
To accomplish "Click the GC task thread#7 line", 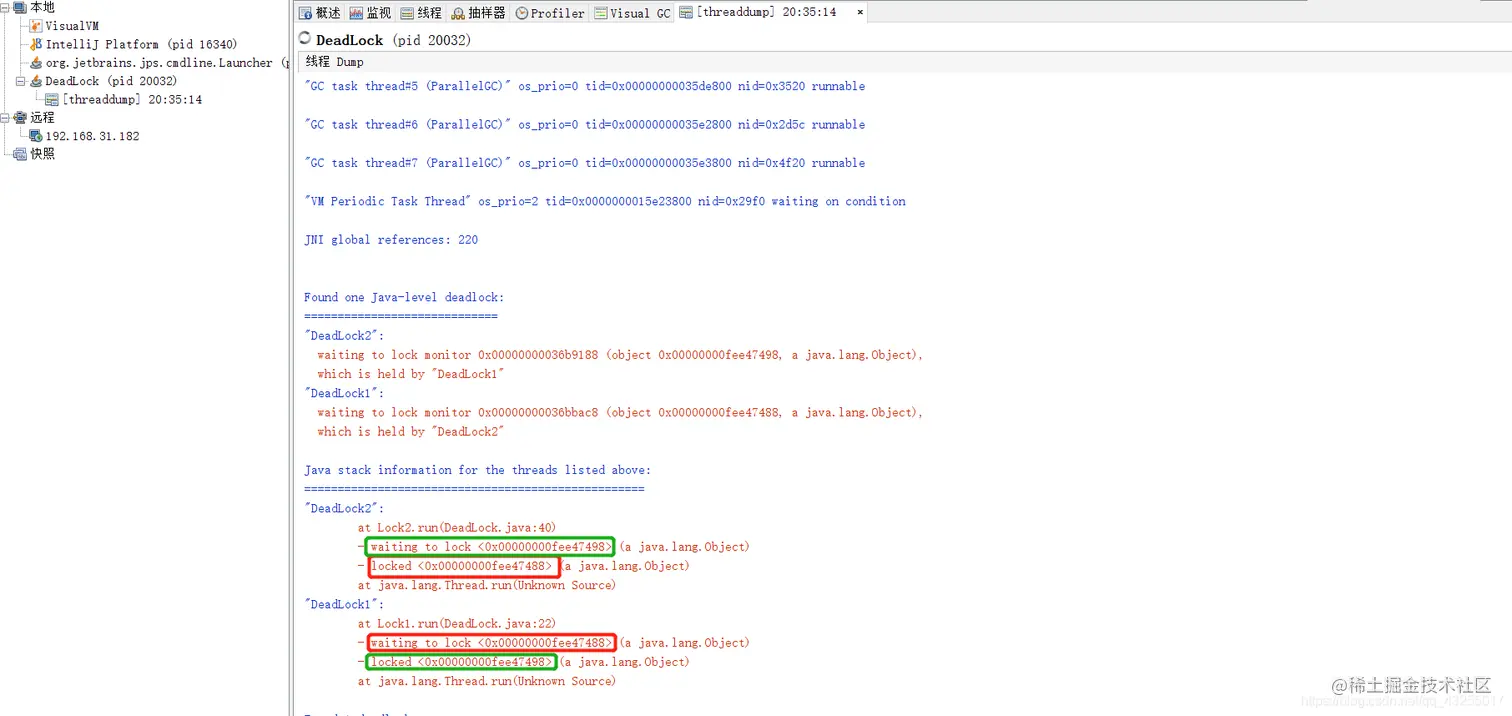I will (x=585, y=163).
